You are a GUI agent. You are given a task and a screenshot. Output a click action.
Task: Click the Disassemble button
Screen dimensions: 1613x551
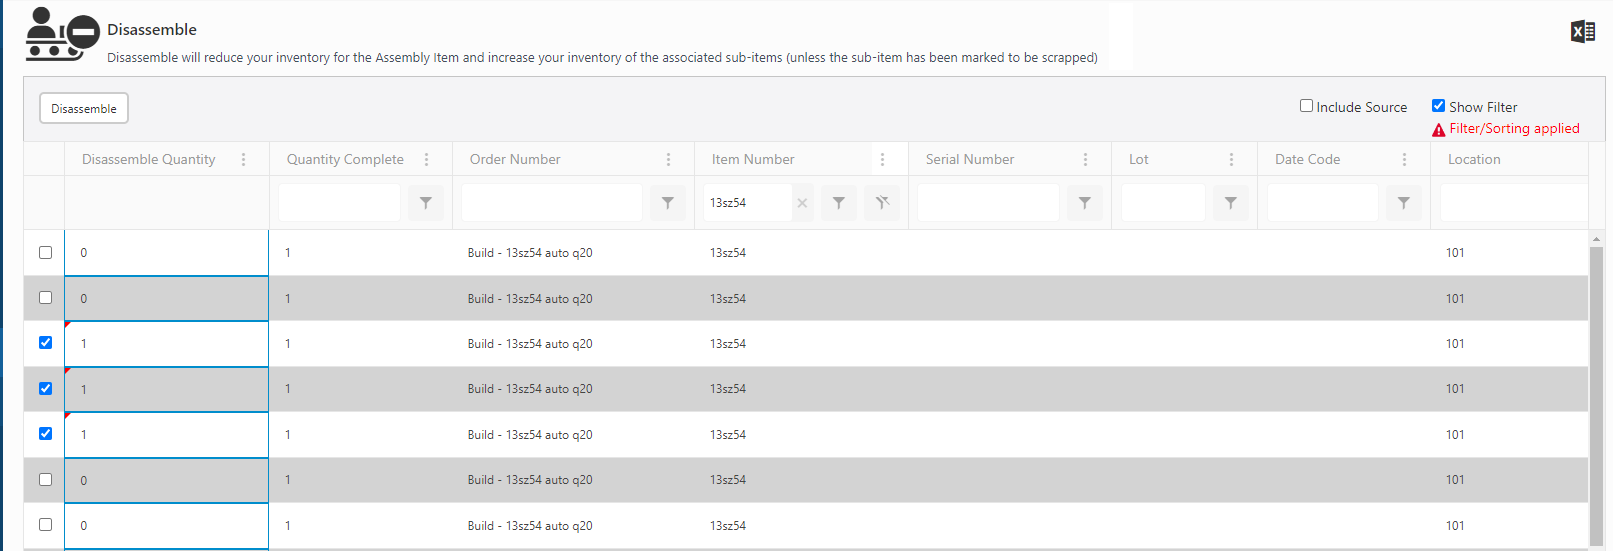click(84, 108)
